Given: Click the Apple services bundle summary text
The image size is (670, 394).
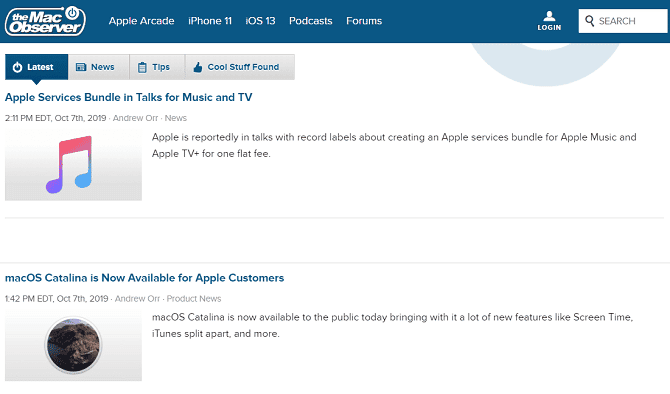Looking at the screenshot, I should coord(394,145).
